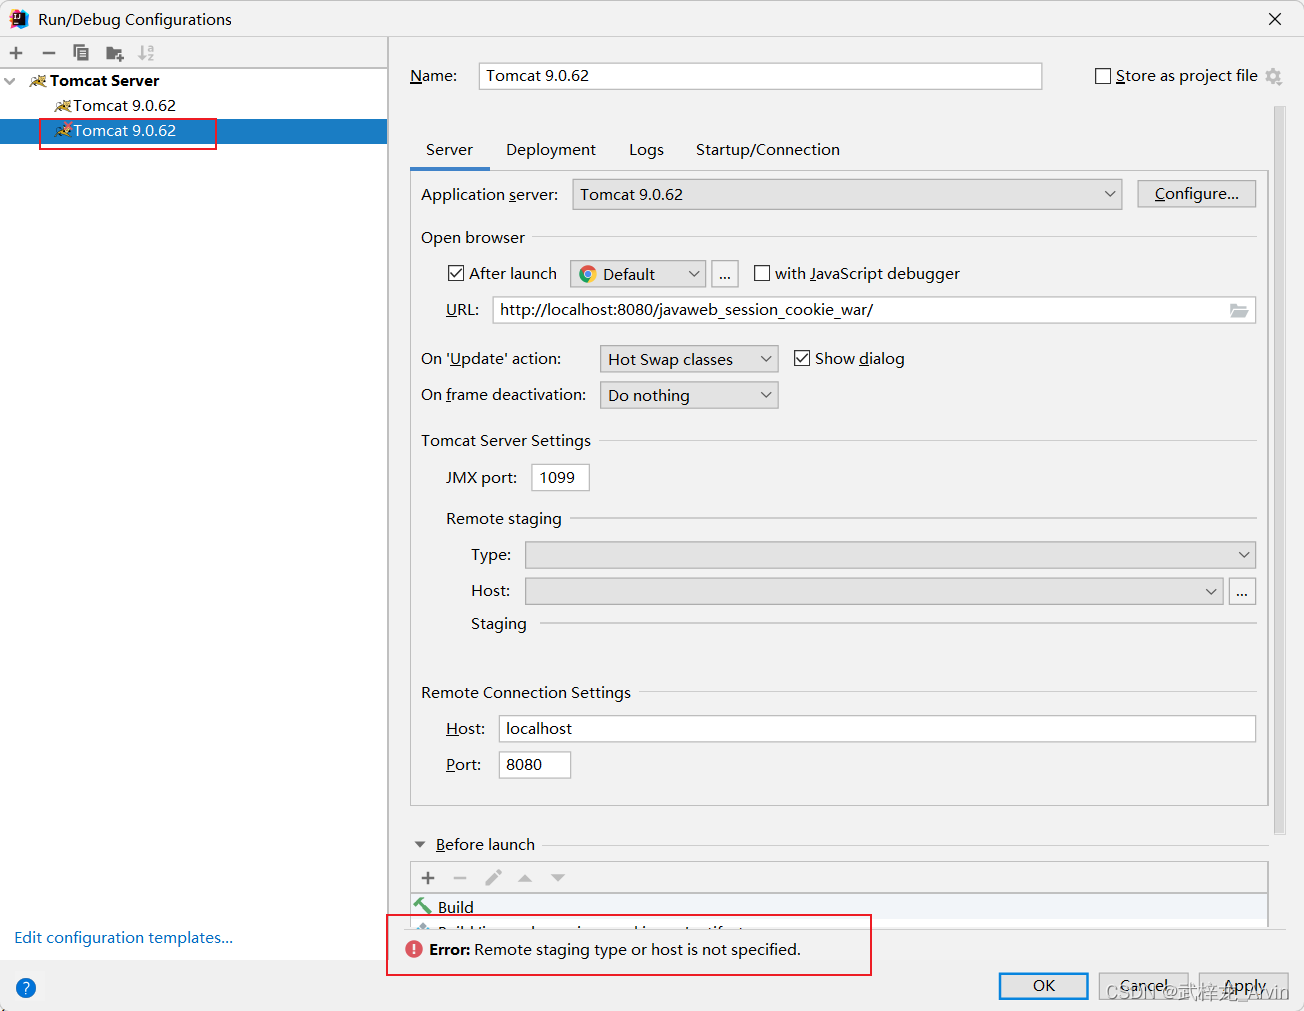Select first Tomcat 9.0.62 configuration
Image resolution: width=1304 pixels, height=1011 pixels.
pos(124,106)
